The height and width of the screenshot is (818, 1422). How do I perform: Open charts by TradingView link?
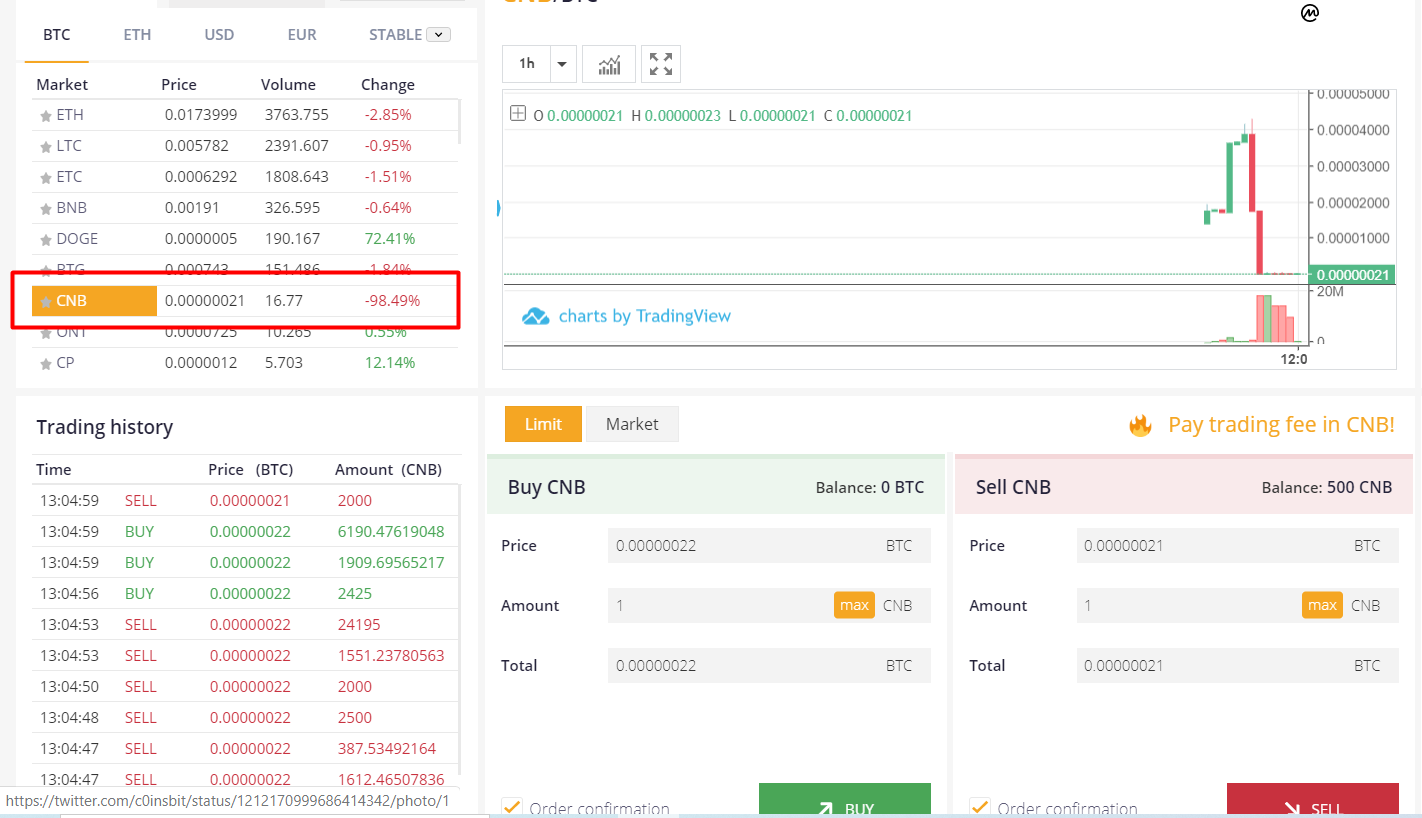click(x=645, y=316)
